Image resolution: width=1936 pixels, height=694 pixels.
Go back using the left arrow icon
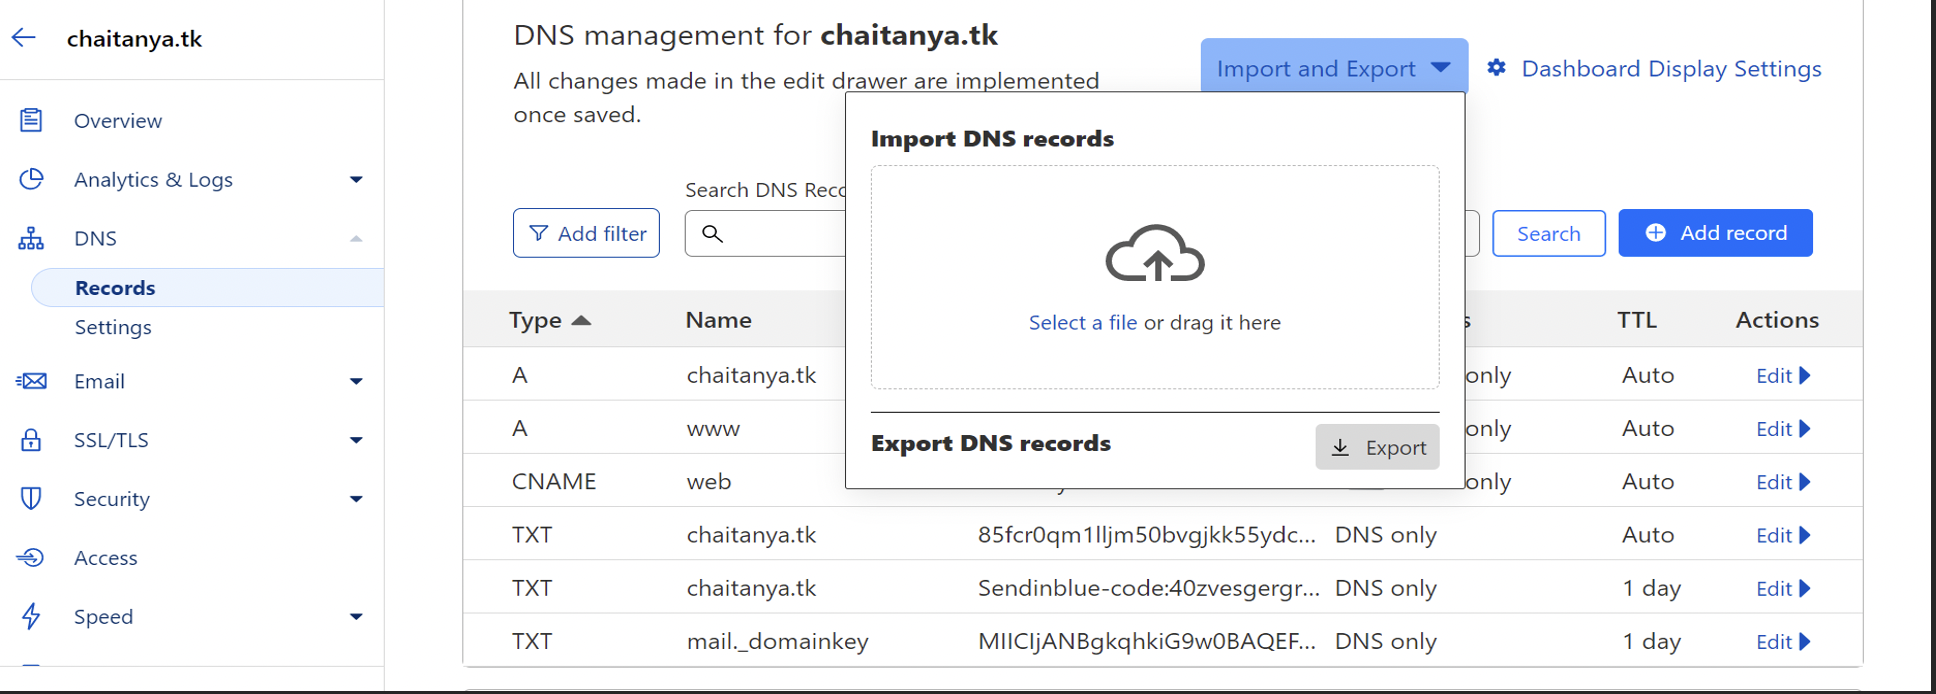[x=24, y=38]
